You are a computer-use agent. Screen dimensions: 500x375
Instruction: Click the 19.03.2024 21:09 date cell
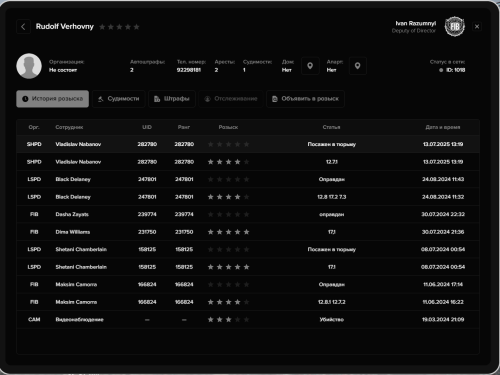[x=443, y=320]
